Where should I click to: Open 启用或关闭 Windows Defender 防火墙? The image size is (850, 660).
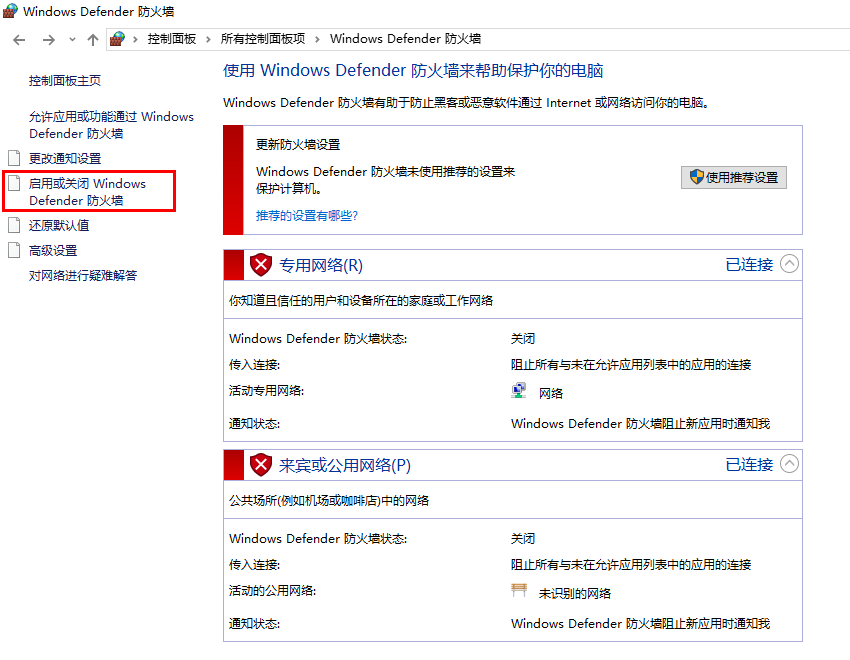[x=87, y=192]
